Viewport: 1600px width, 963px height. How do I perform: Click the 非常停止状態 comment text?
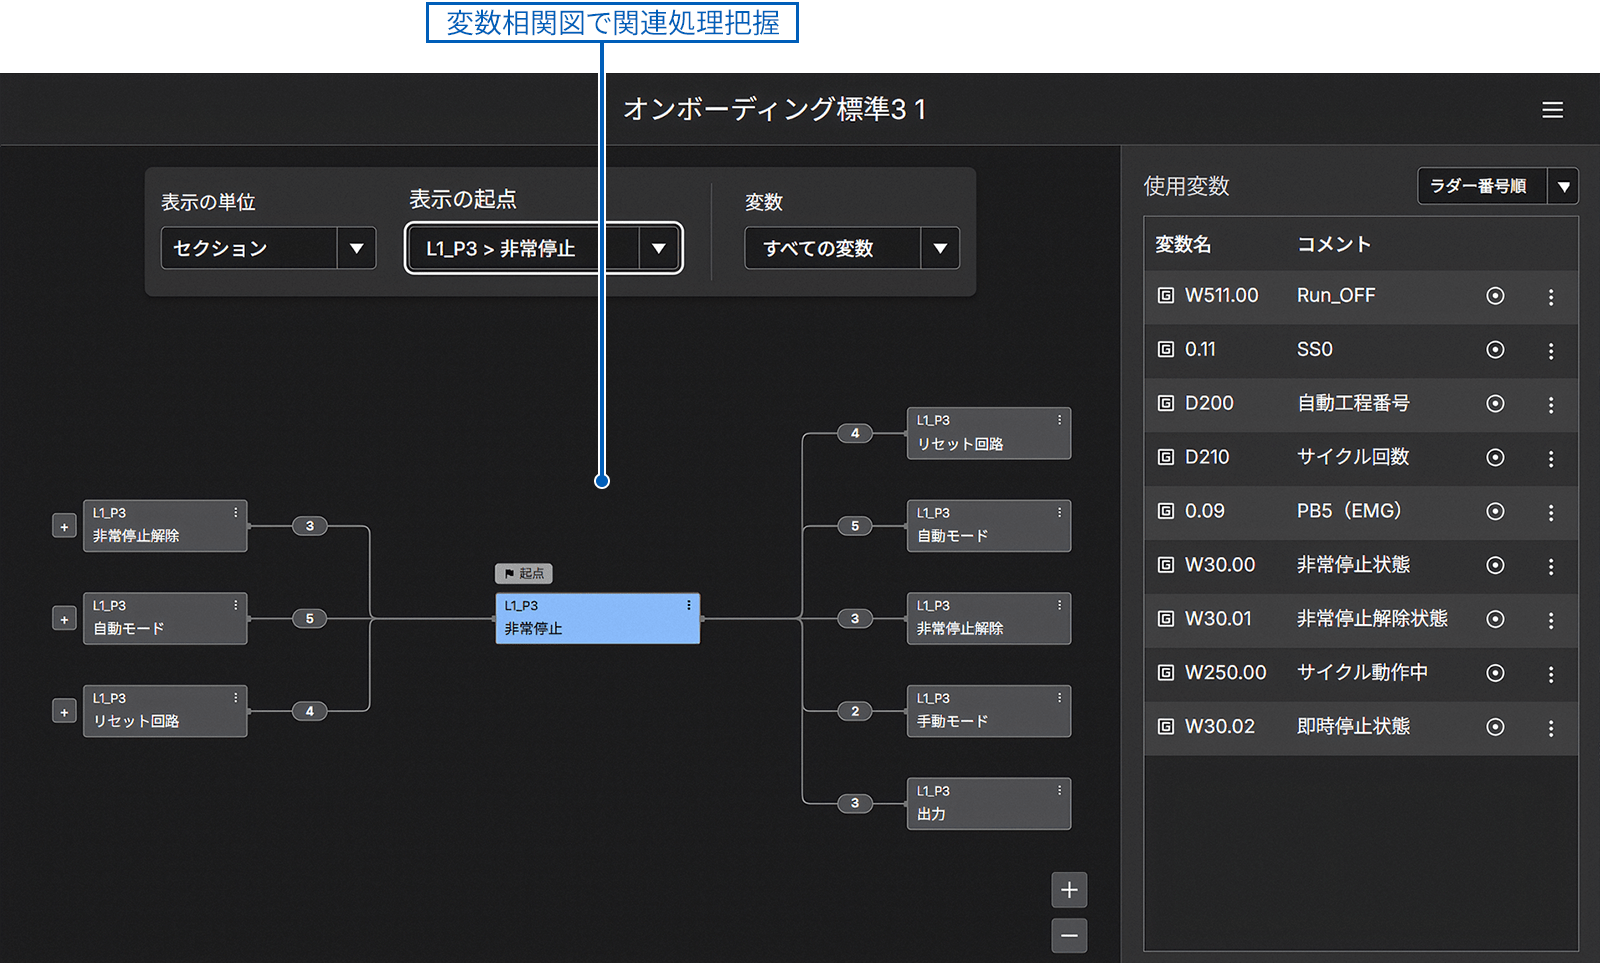(x=1353, y=566)
